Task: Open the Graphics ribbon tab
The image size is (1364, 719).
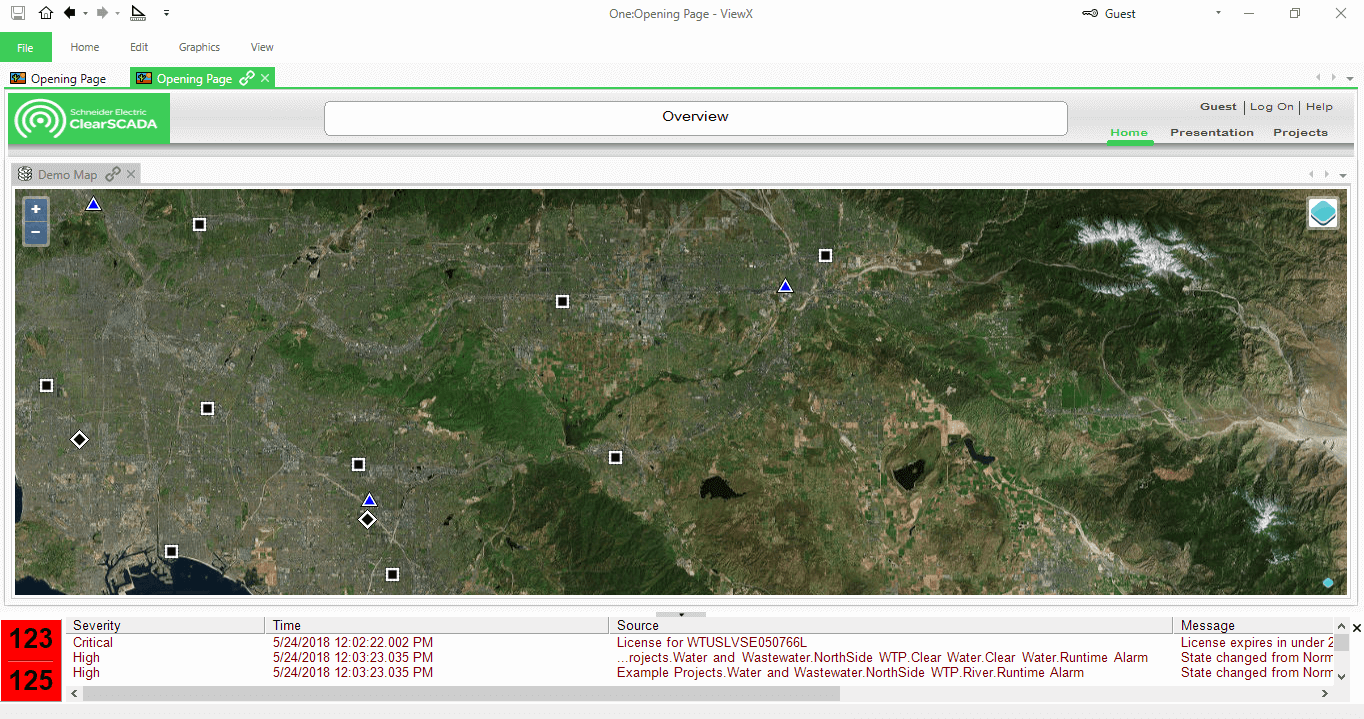Action: tap(199, 47)
